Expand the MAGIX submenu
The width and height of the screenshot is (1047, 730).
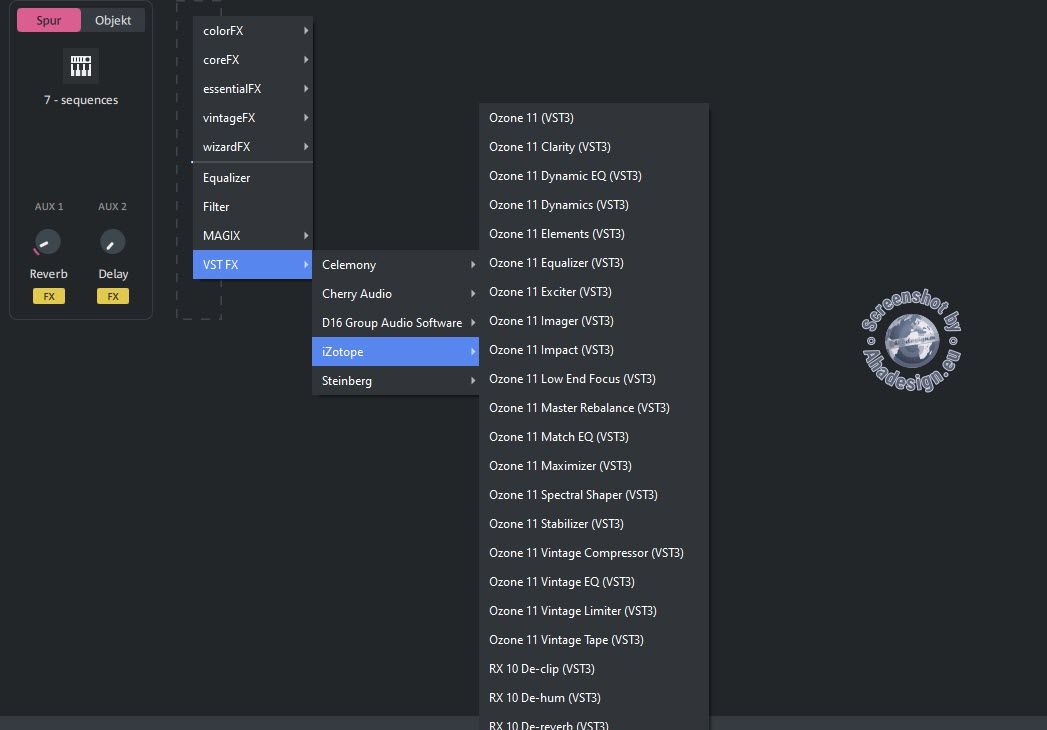[253, 236]
